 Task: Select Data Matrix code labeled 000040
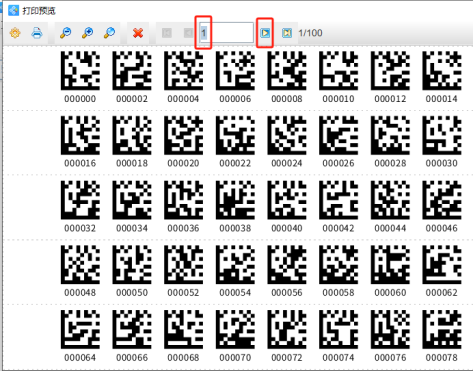point(287,200)
